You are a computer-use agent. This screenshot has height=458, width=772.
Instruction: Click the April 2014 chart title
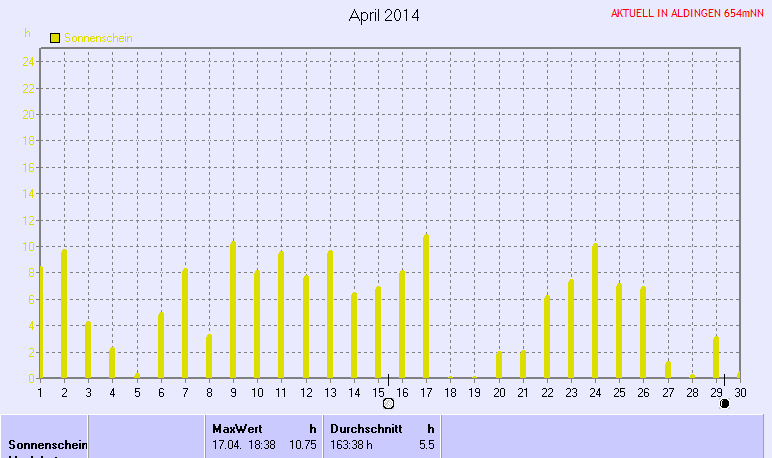[384, 15]
